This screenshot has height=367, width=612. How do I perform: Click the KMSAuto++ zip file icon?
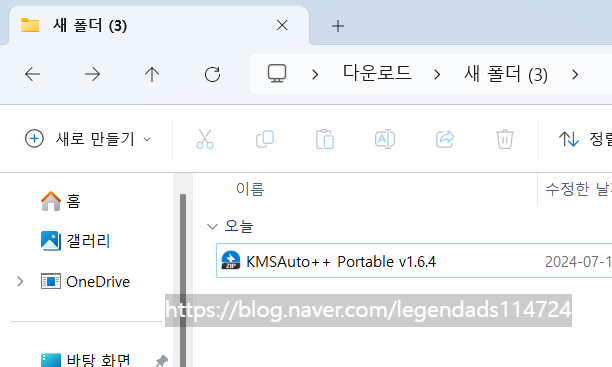click(231, 260)
